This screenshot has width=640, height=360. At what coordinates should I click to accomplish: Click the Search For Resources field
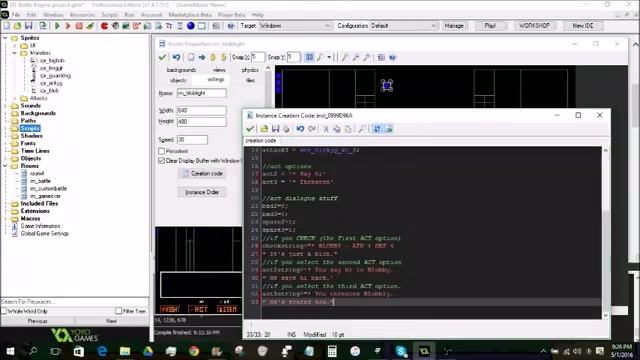[x=75, y=302]
